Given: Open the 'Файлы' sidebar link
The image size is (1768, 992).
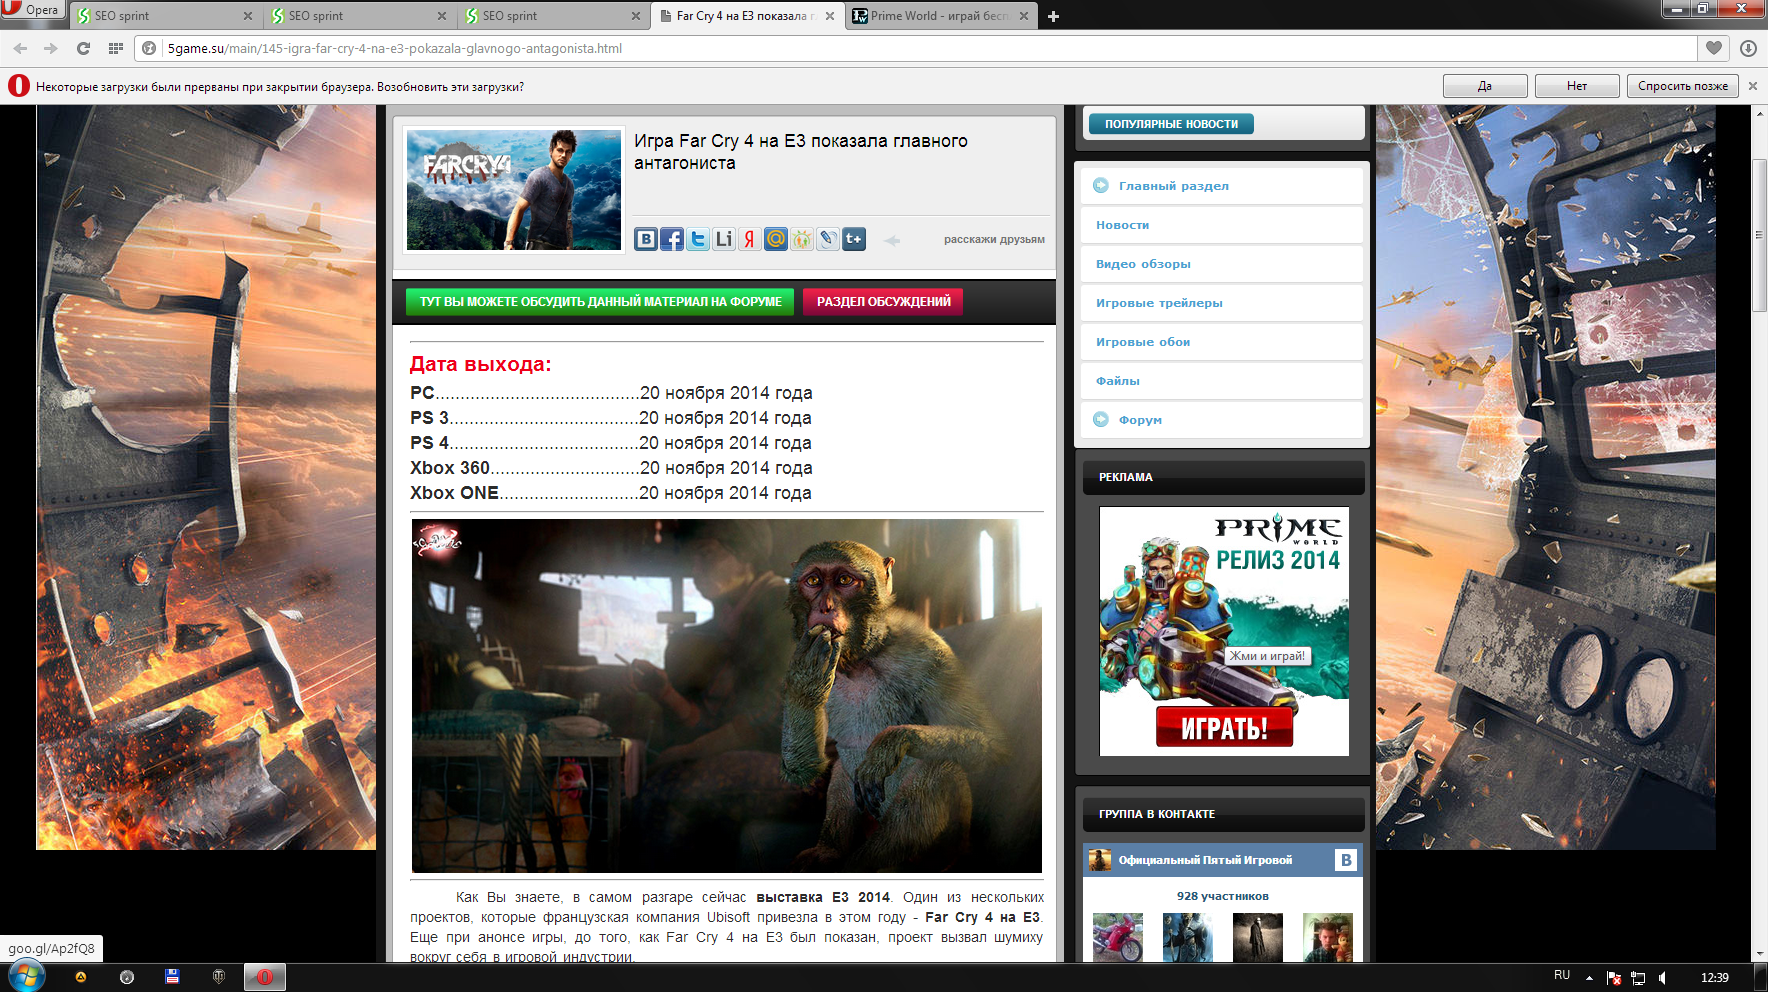Looking at the screenshot, I should 1222,381.
